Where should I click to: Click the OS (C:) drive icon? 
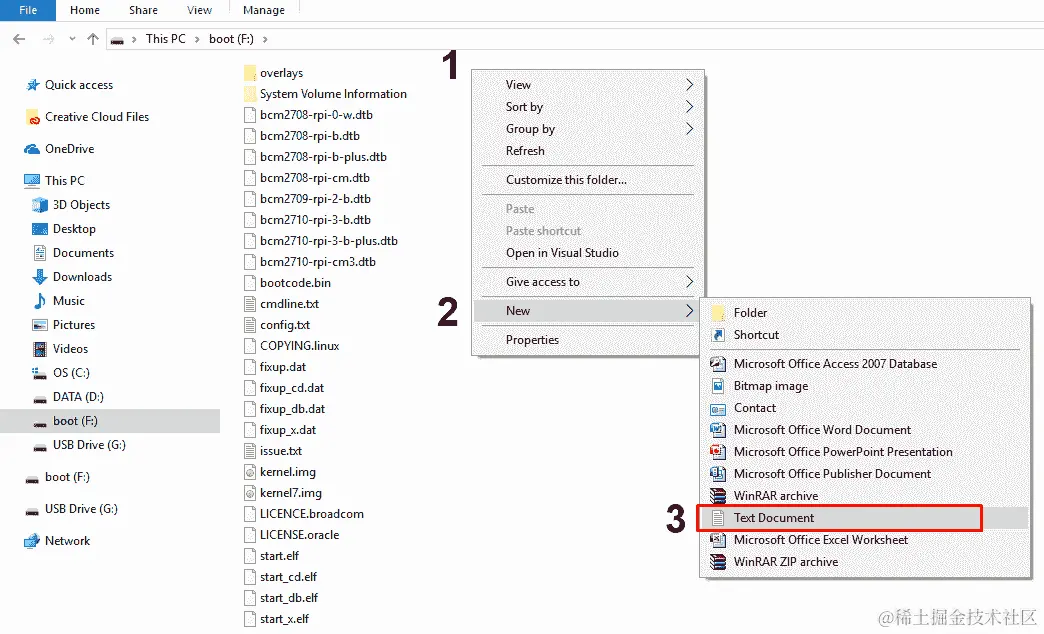[40, 373]
